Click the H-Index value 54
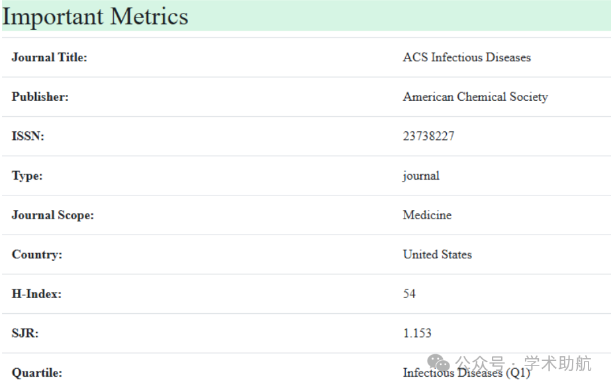The image size is (611, 383). point(410,294)
